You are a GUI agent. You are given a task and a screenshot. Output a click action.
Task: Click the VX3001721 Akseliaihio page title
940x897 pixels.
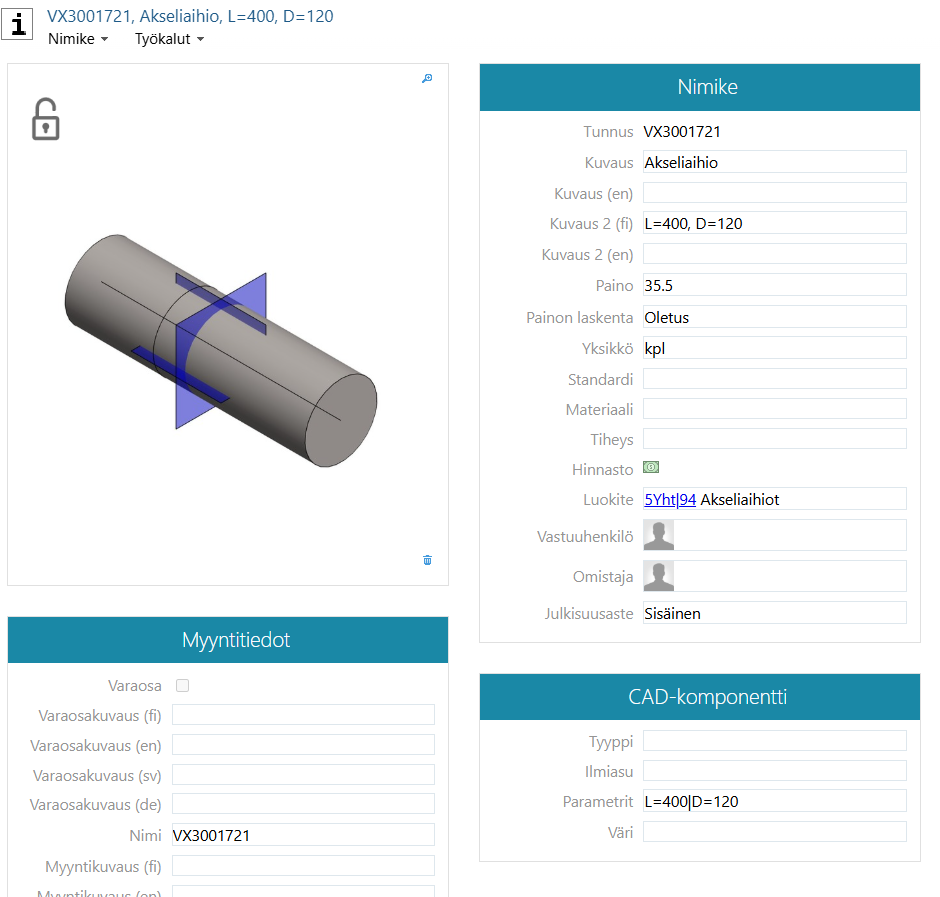190,16
